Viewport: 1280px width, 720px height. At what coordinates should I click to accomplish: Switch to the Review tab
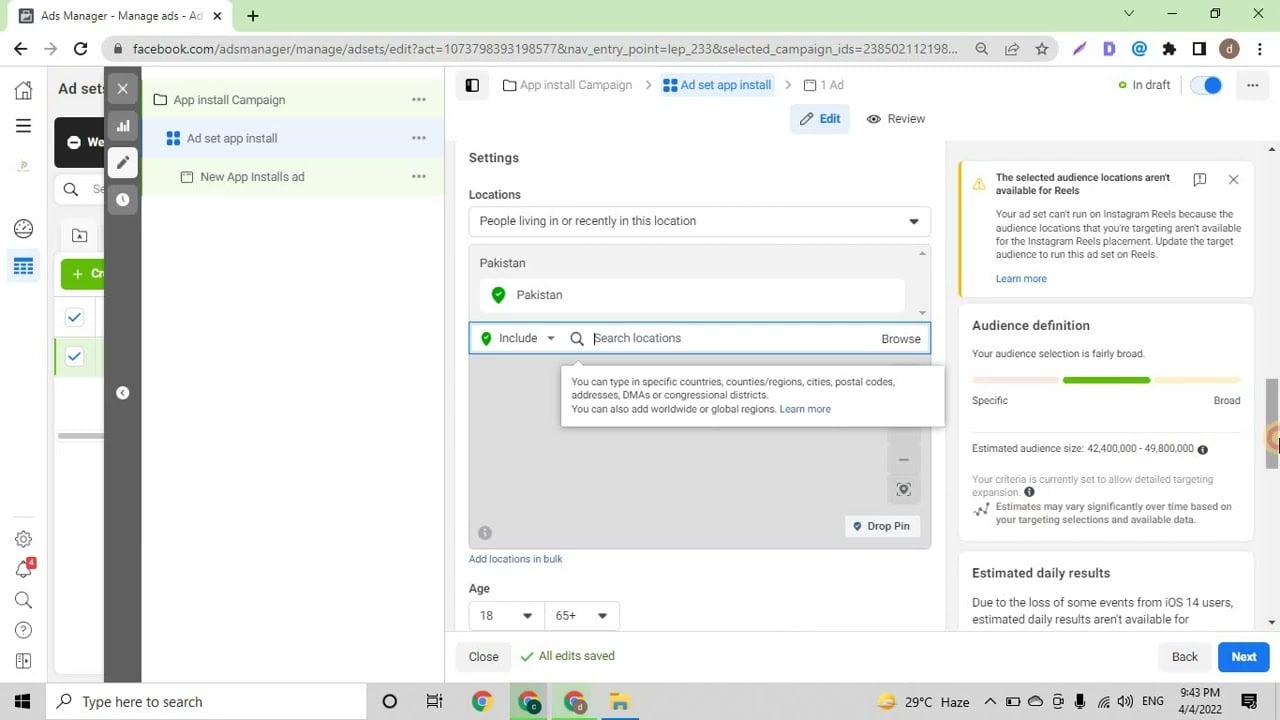click(895, 119)
